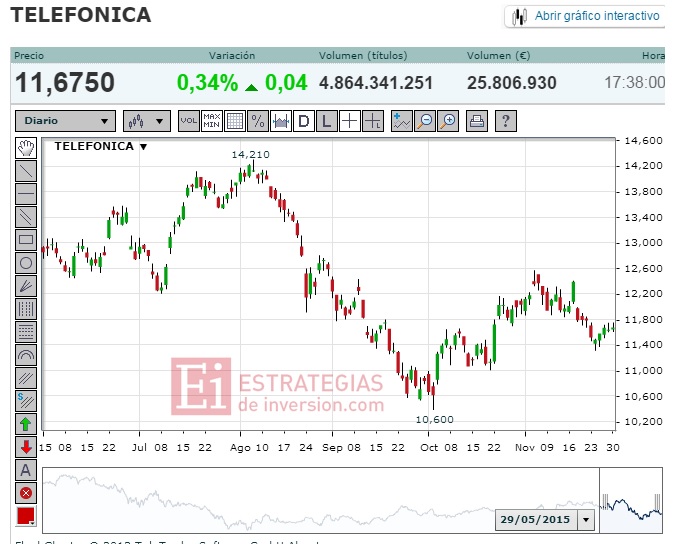The image size is (680, 544).
Task: Select the A text annotation tool
Action: (x=26, y=470)
